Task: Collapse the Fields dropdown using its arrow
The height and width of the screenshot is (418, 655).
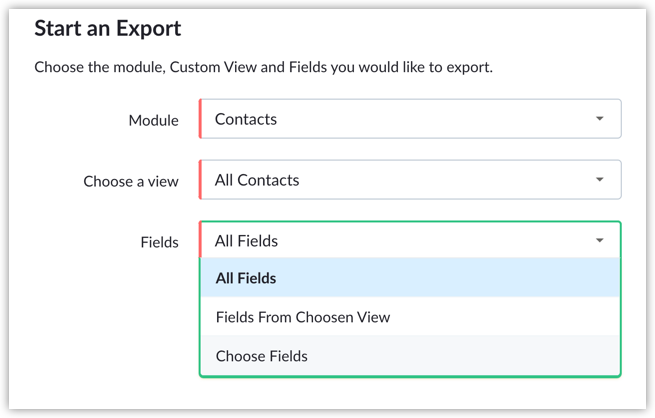Action: coord(599,241)
